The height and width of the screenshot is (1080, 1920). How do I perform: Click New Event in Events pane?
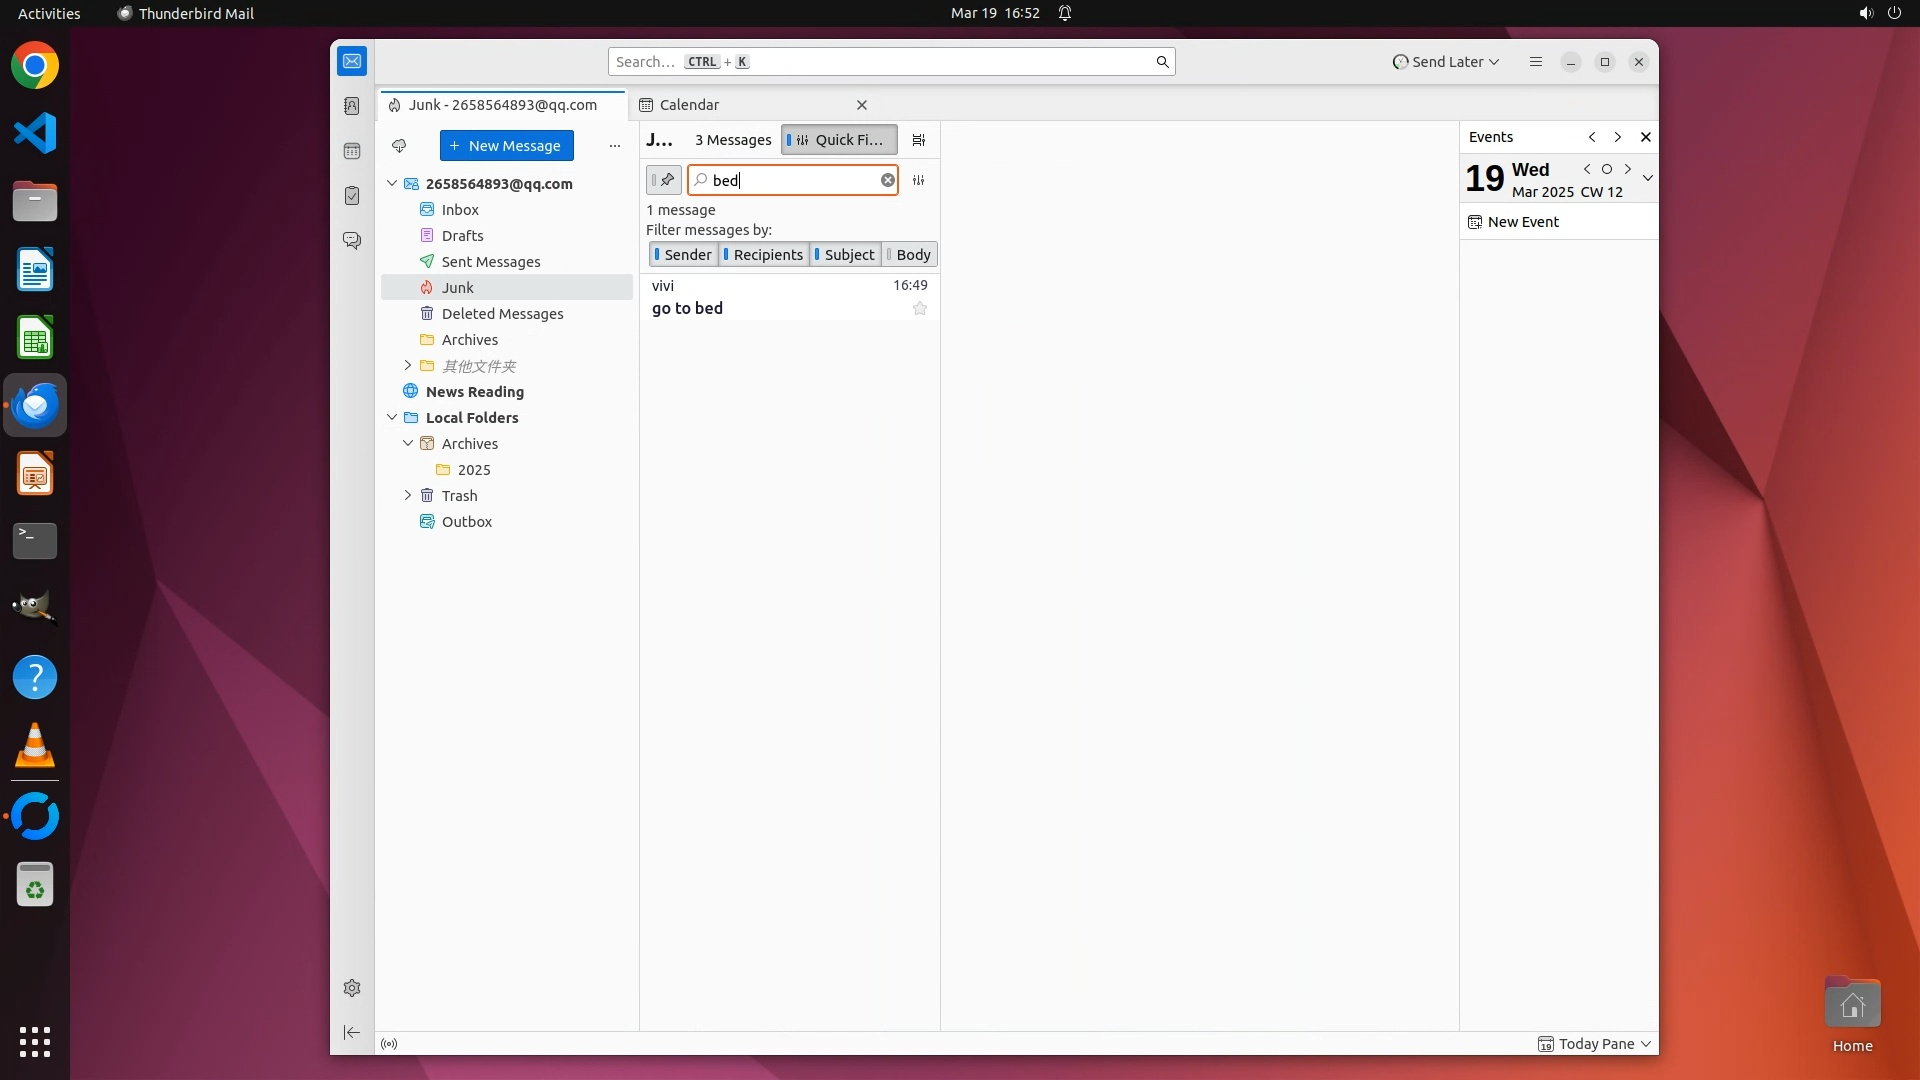pyautogui.click(x=1522, y=222)
